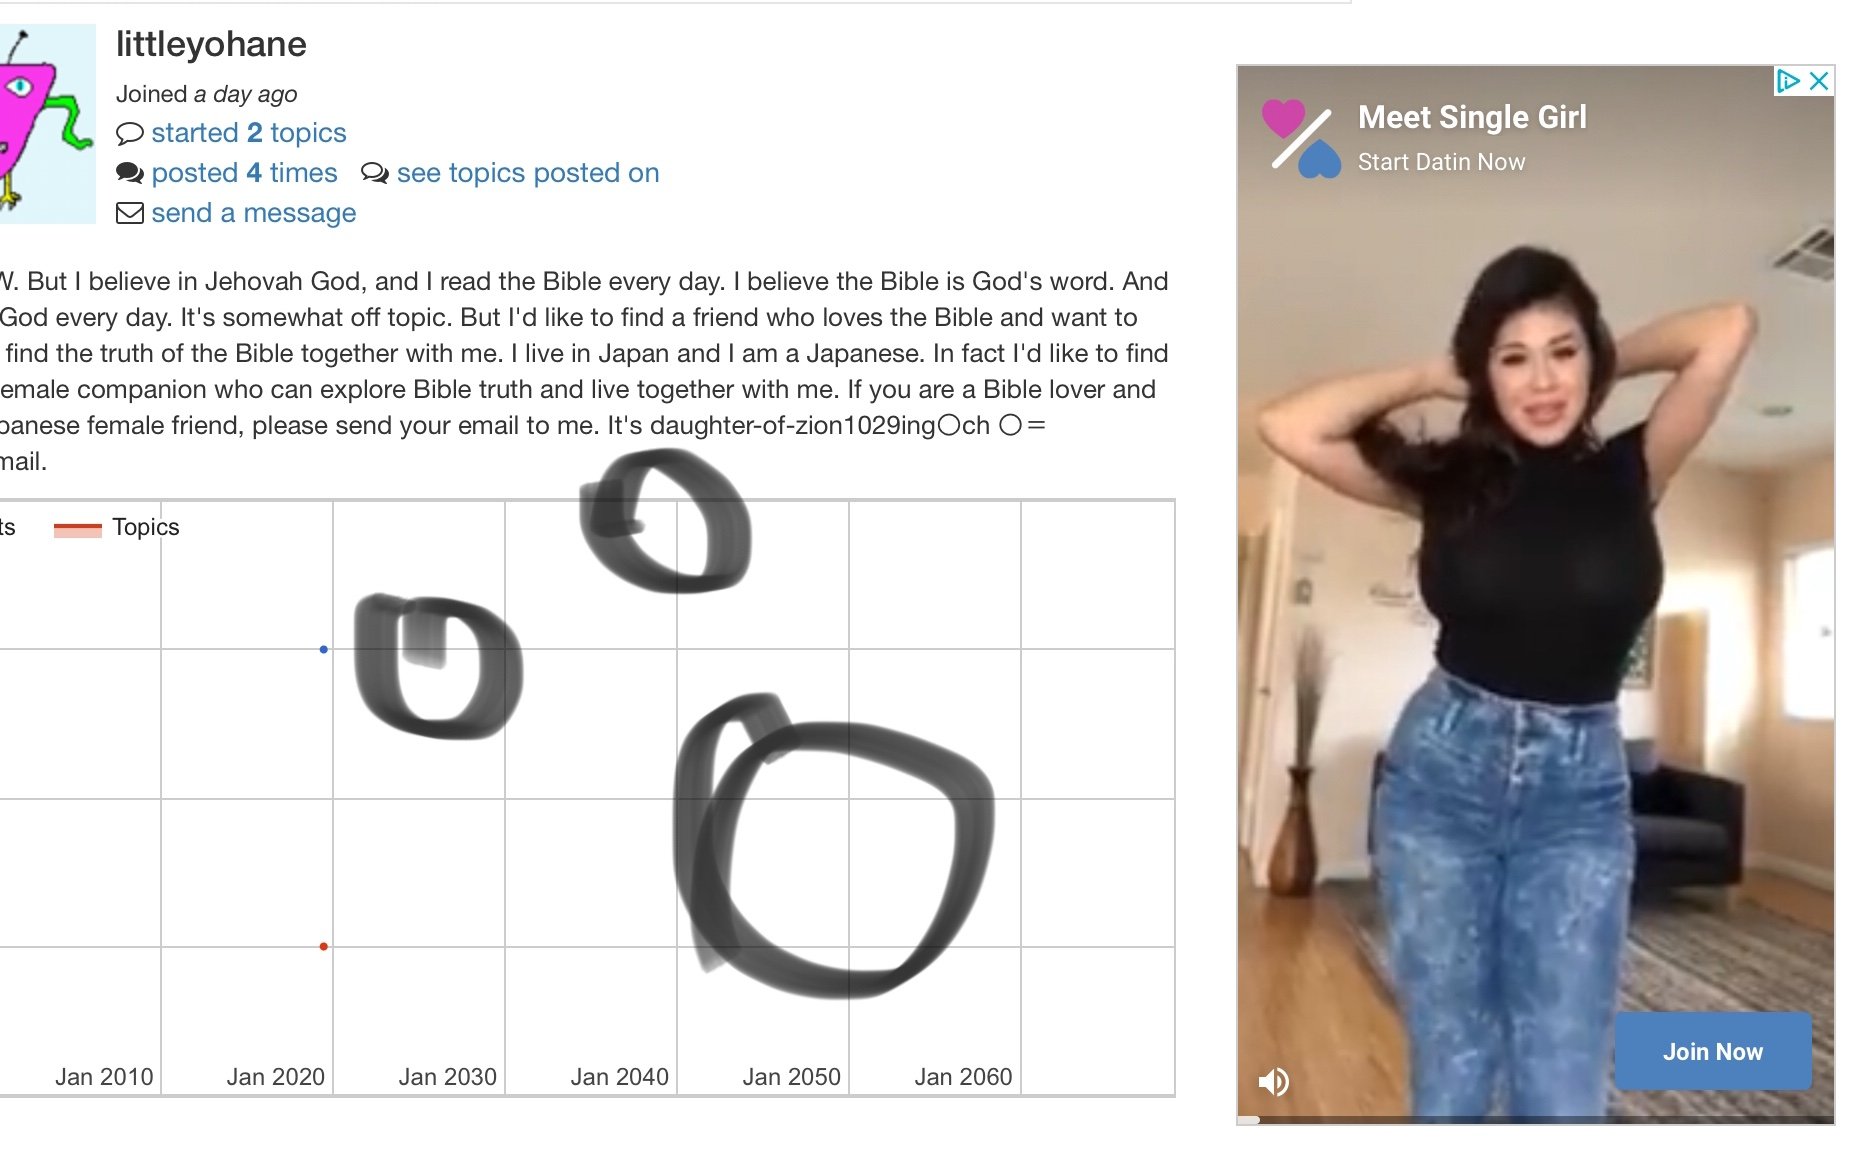The width and height of the screenshot is (1852, 1163).
Task: Click the speech bubble icon beside started topics
Action: (129, 133)
